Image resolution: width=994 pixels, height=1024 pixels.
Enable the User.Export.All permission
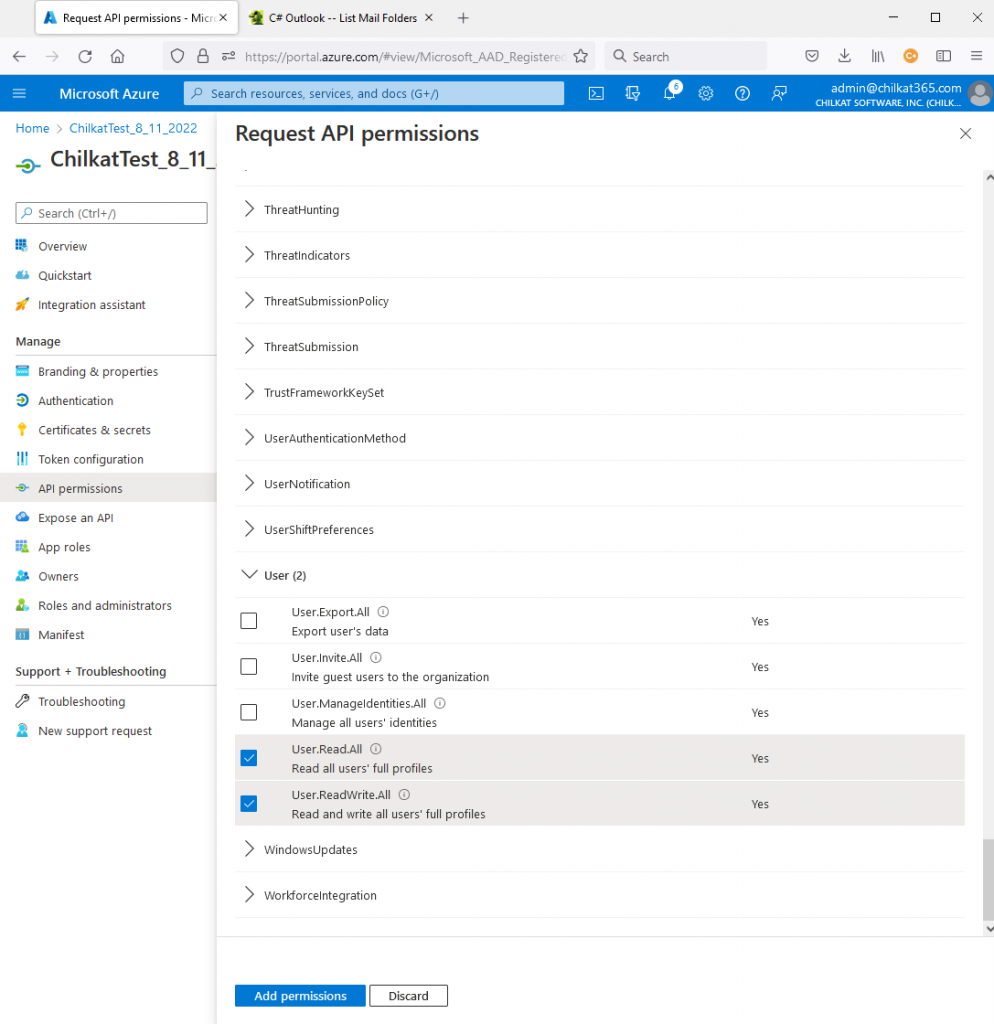tap(248, 620)
